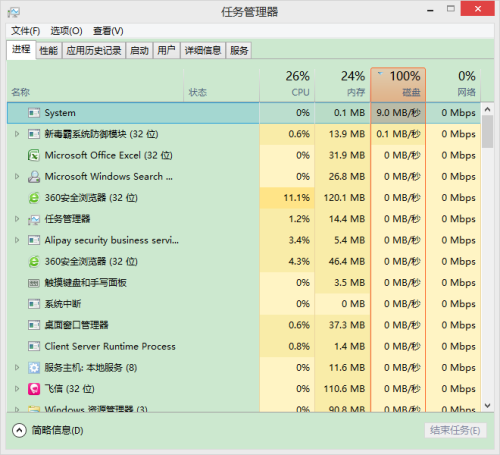Select the 桌面窗口管理器 process name
500x455 pixels.
point(77,325)
